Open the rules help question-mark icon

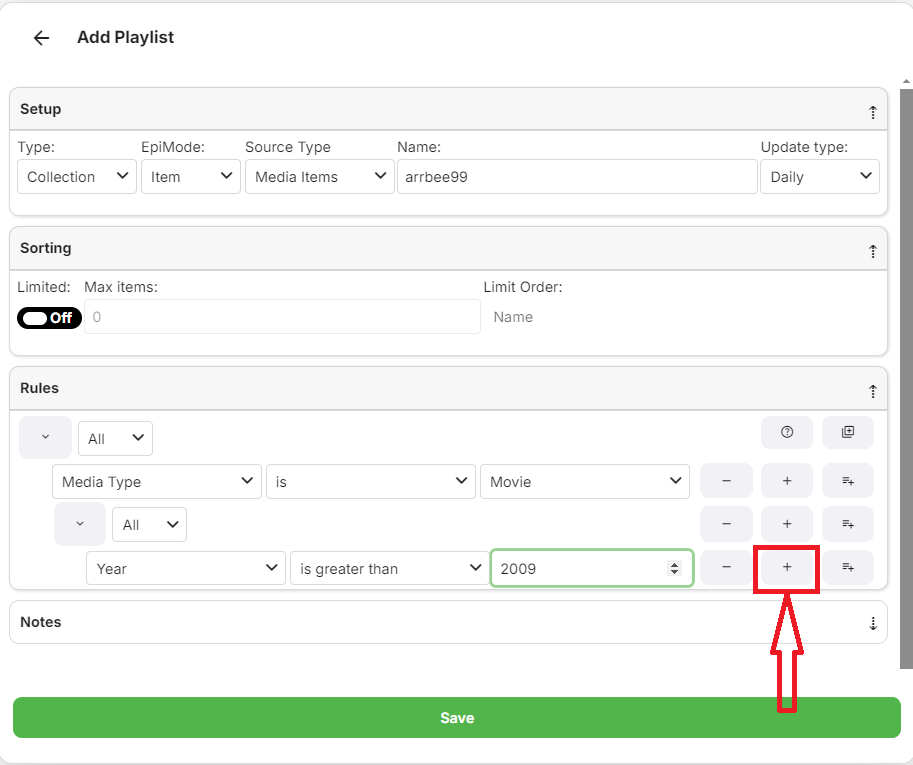click(x=787, y=432)
